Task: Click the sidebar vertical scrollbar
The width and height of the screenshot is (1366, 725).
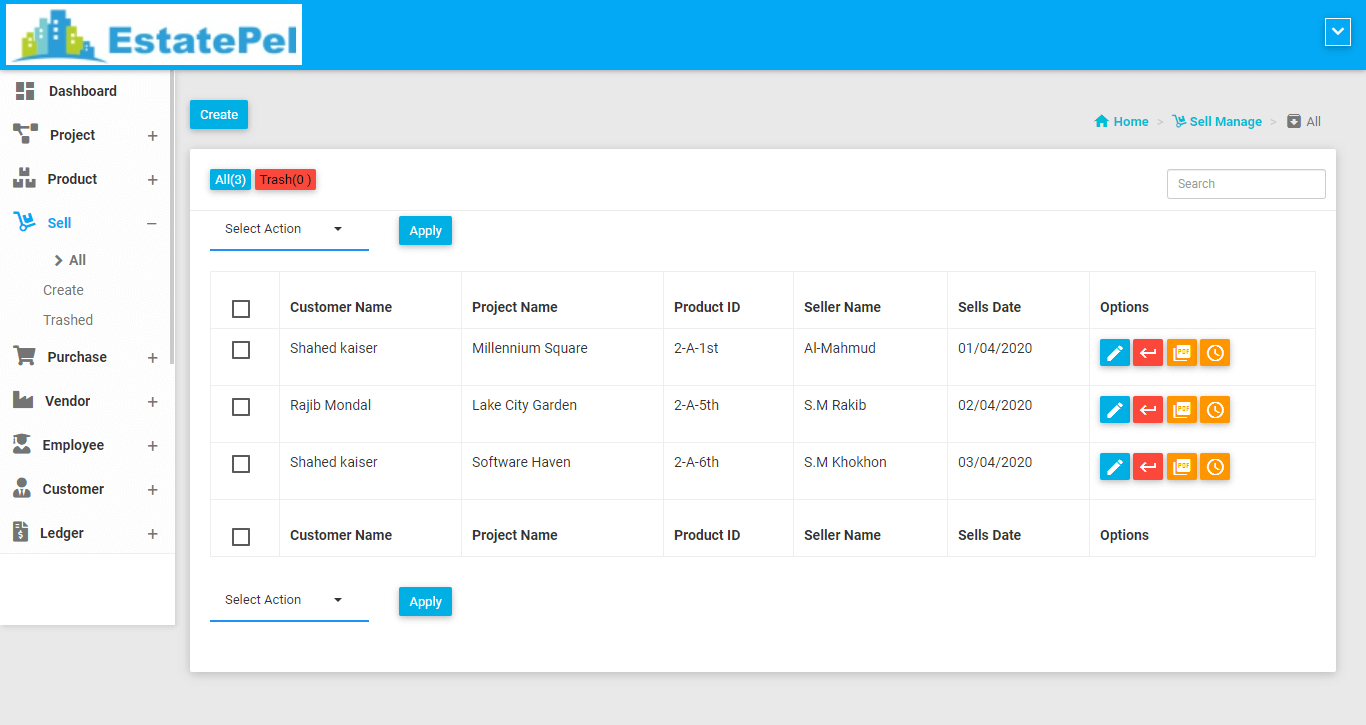Action: point(172,216)
